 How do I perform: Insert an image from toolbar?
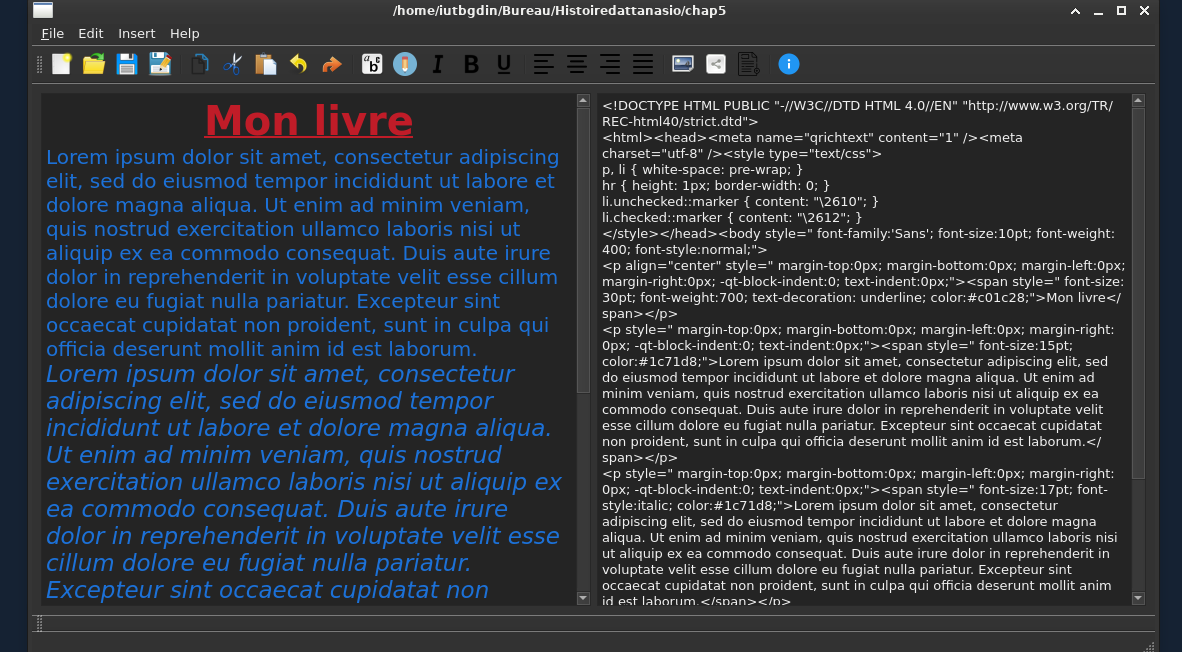(x=683, y=64)
